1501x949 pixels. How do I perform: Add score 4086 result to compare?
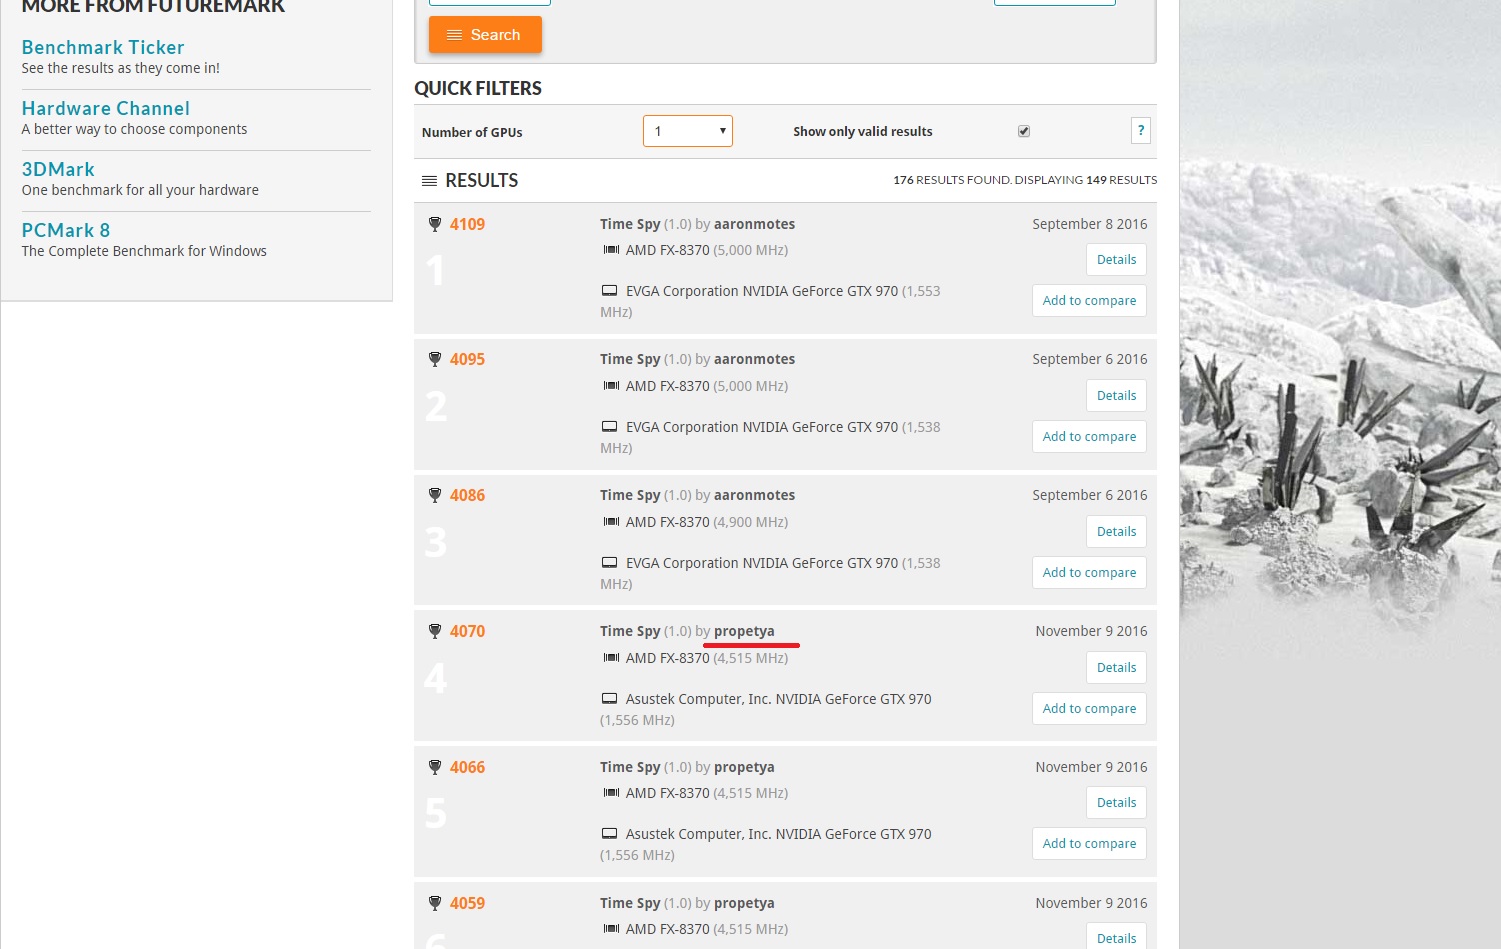point(1089,573)
